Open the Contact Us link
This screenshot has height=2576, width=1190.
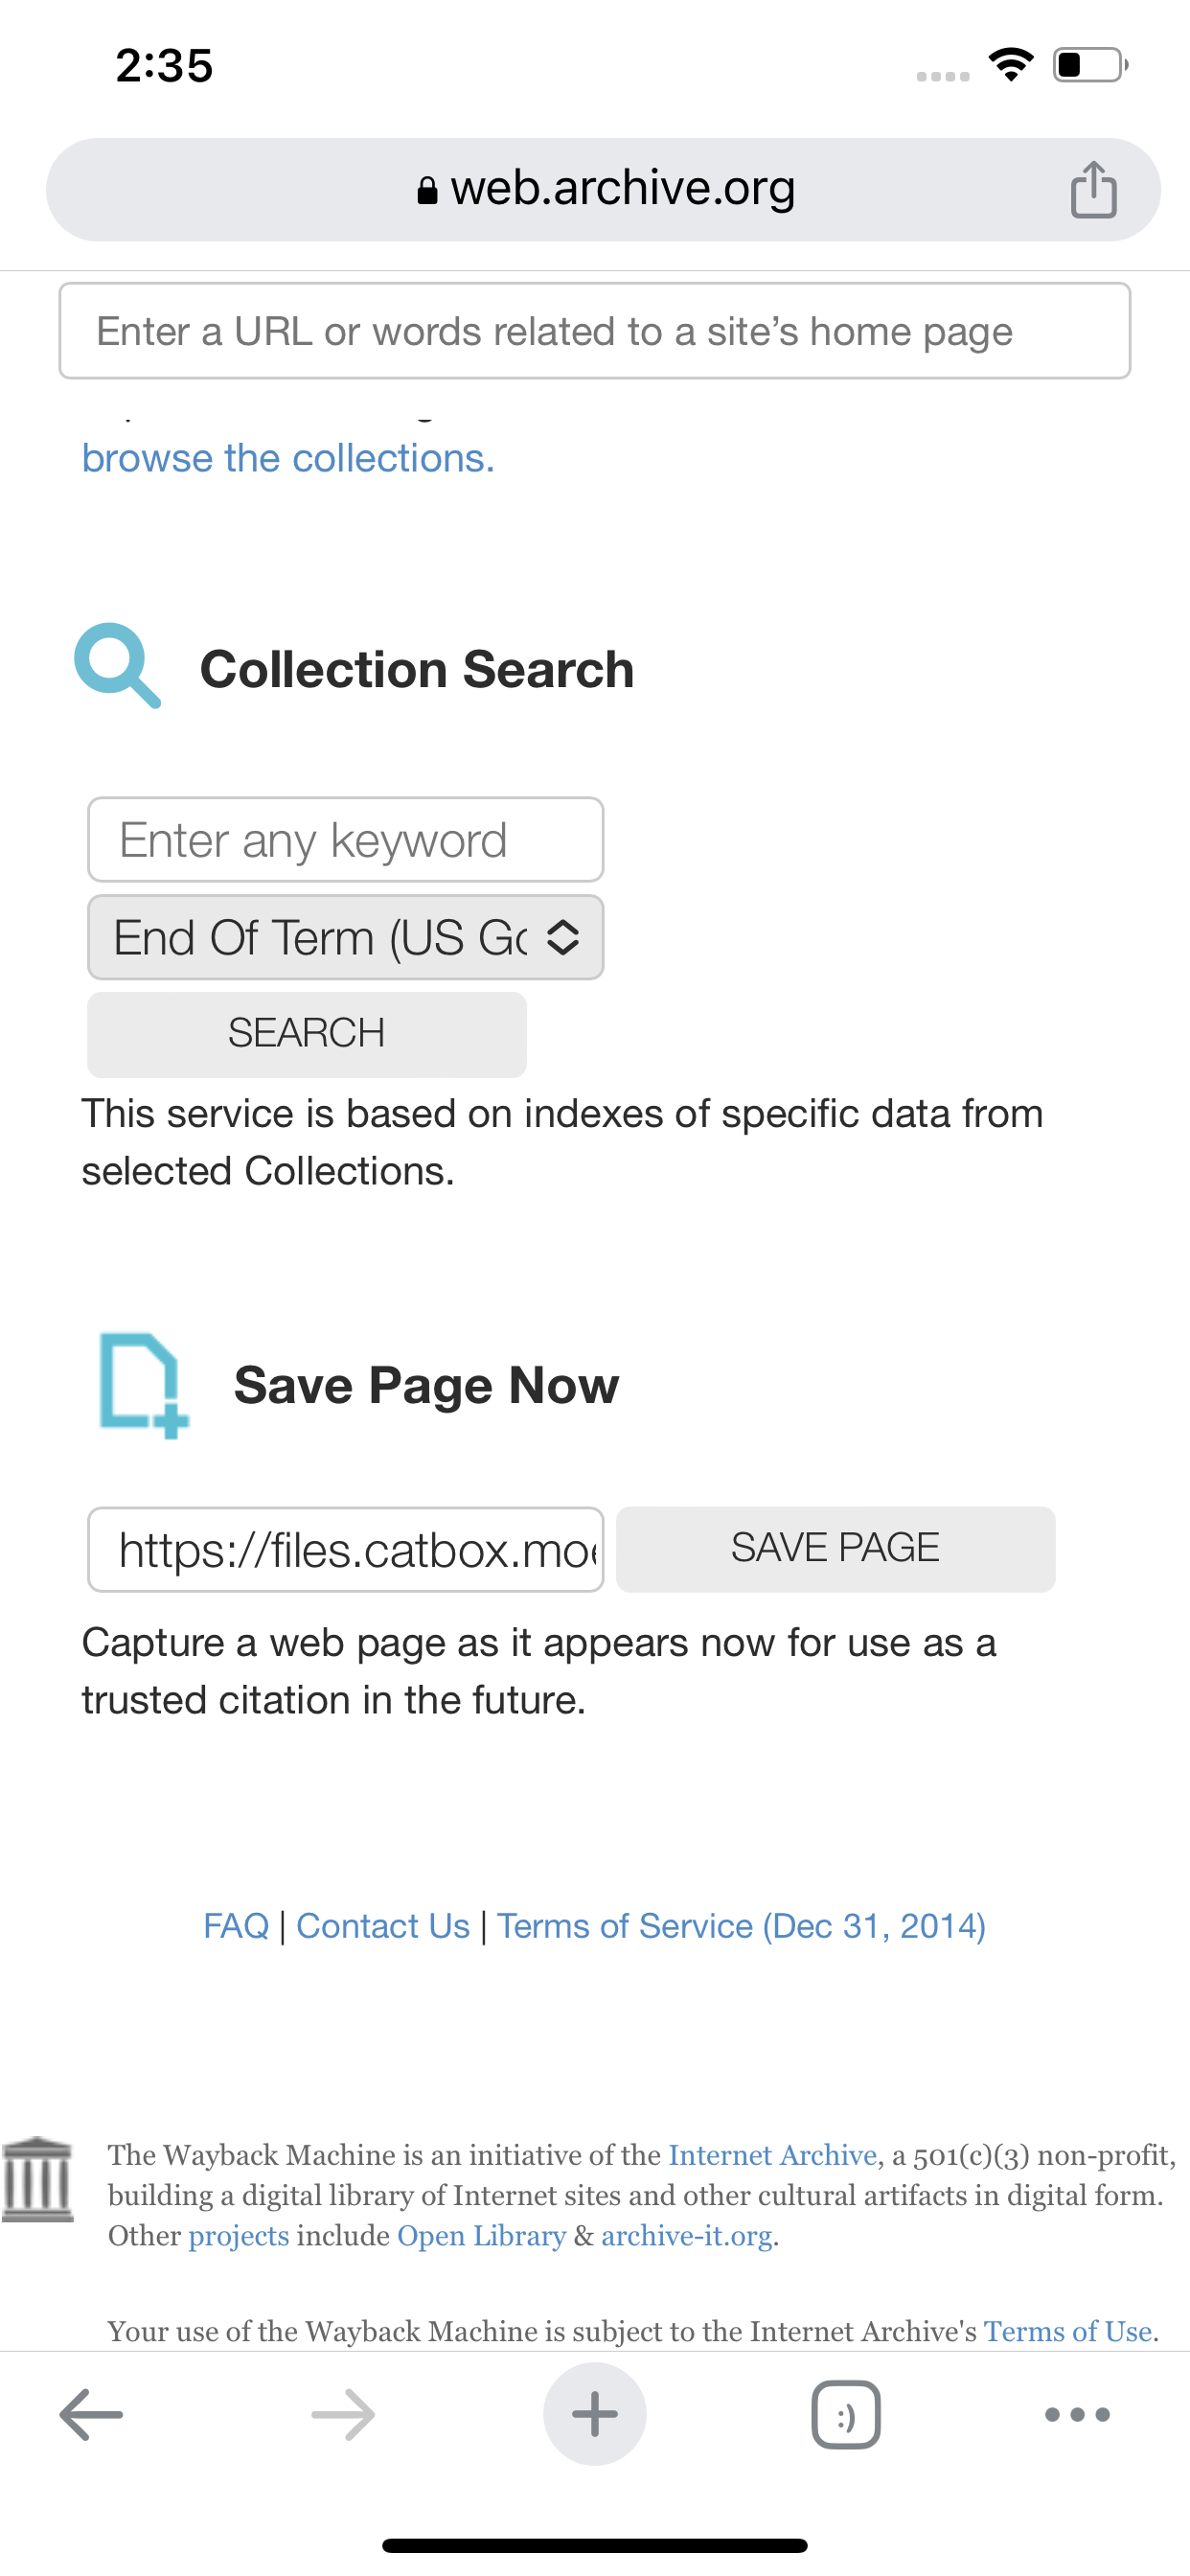point(383,1925)
